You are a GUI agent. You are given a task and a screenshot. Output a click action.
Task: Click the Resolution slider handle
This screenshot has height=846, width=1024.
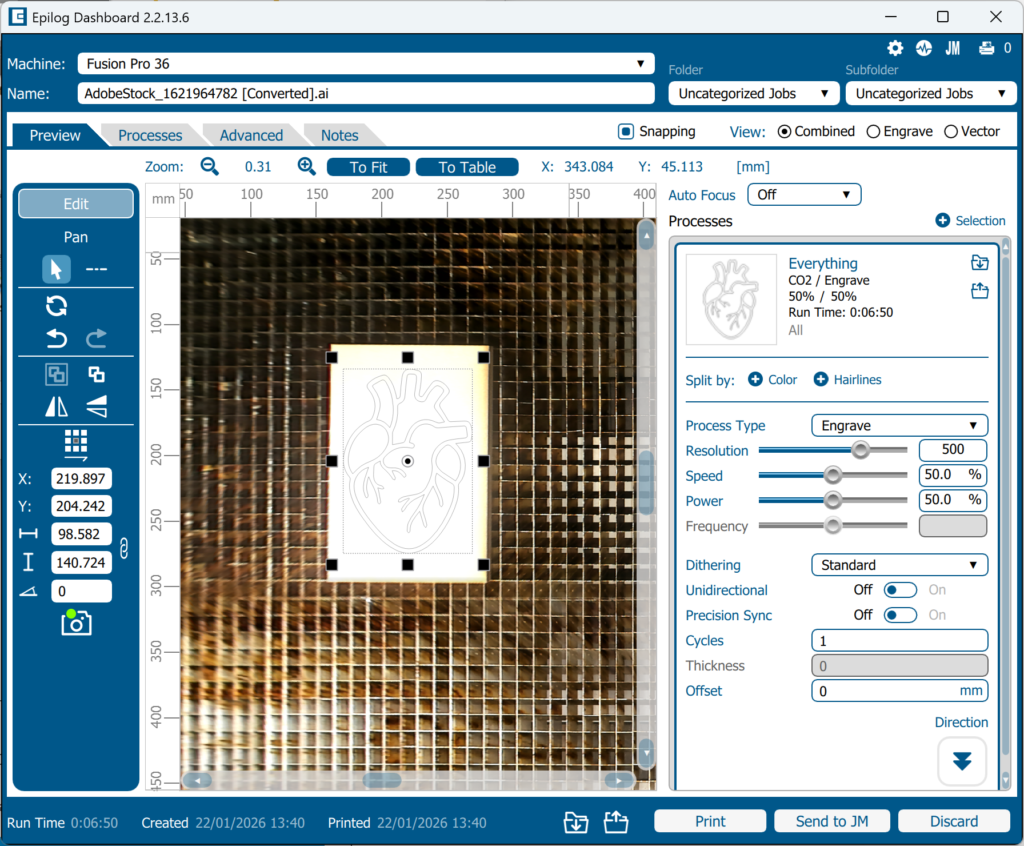pyautogui.click(x=861, y=450)
